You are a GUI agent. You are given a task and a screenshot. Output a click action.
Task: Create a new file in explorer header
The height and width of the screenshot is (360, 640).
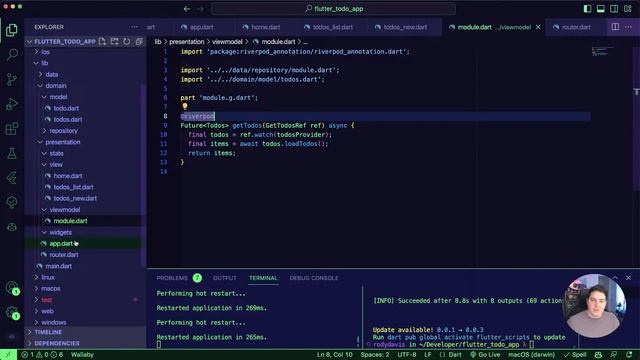(102, 41)
